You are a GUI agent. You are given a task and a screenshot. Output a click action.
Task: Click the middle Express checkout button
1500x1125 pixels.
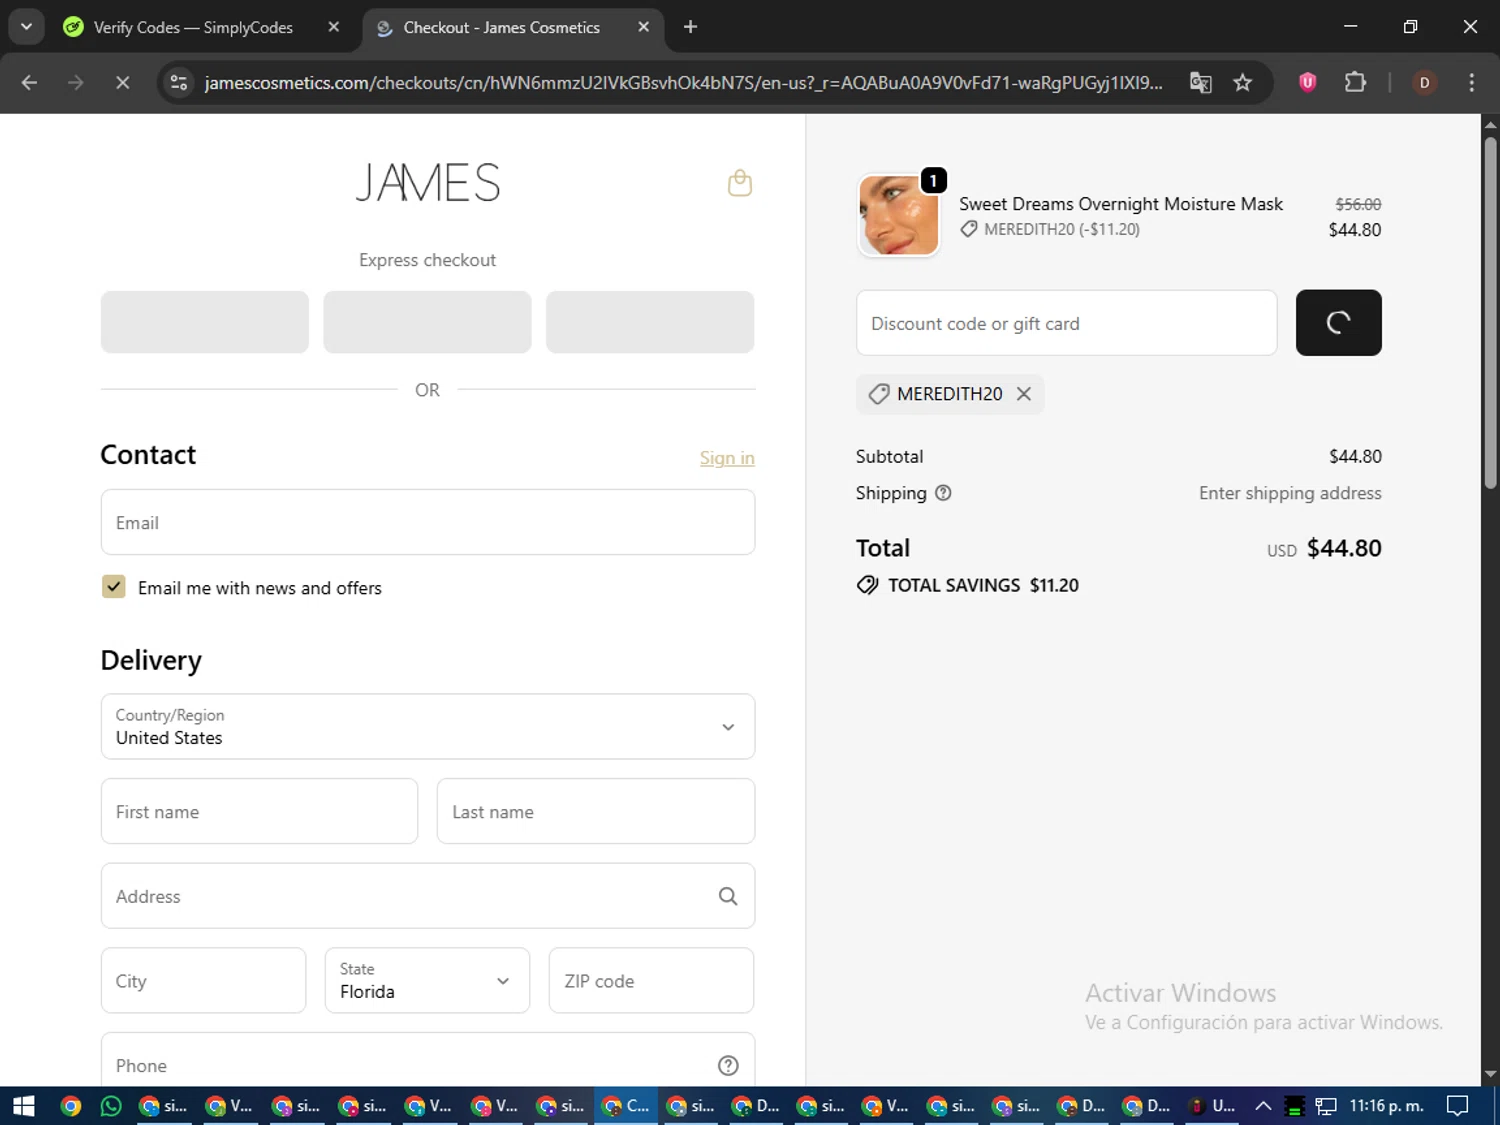(x=427, y=322)
